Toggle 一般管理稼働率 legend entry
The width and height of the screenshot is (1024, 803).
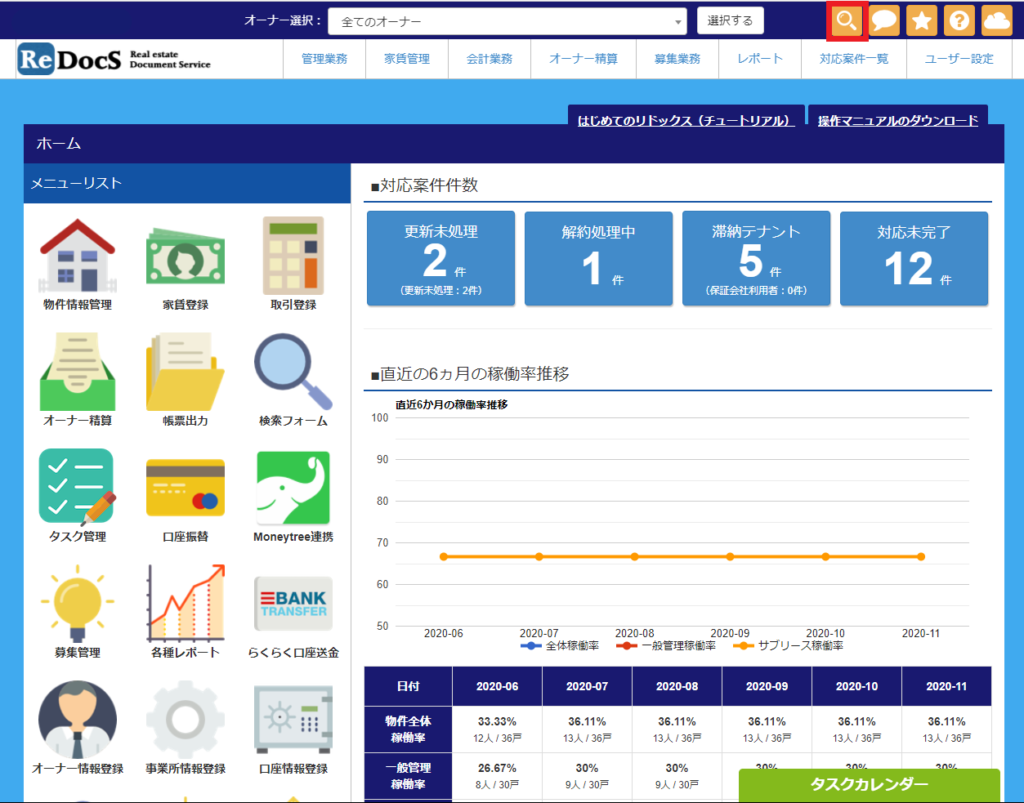pos(666,646)
